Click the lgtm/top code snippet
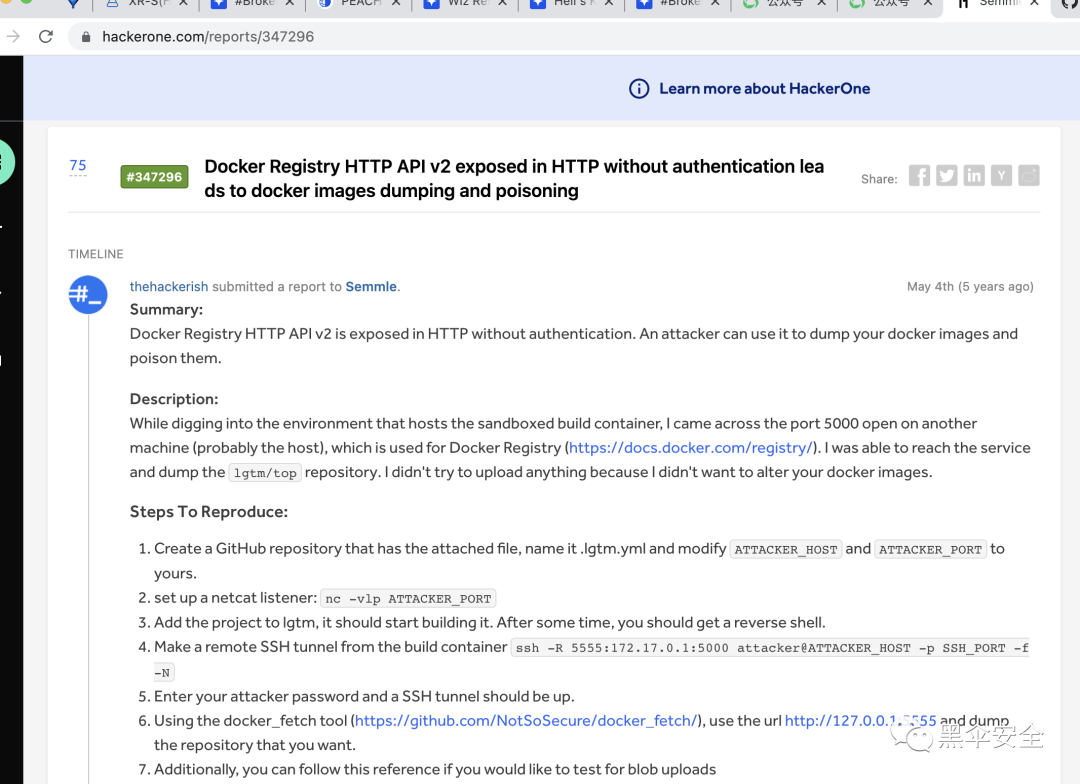The height and width of the screenshot is (784, 1080). click(x=265, y=473)
